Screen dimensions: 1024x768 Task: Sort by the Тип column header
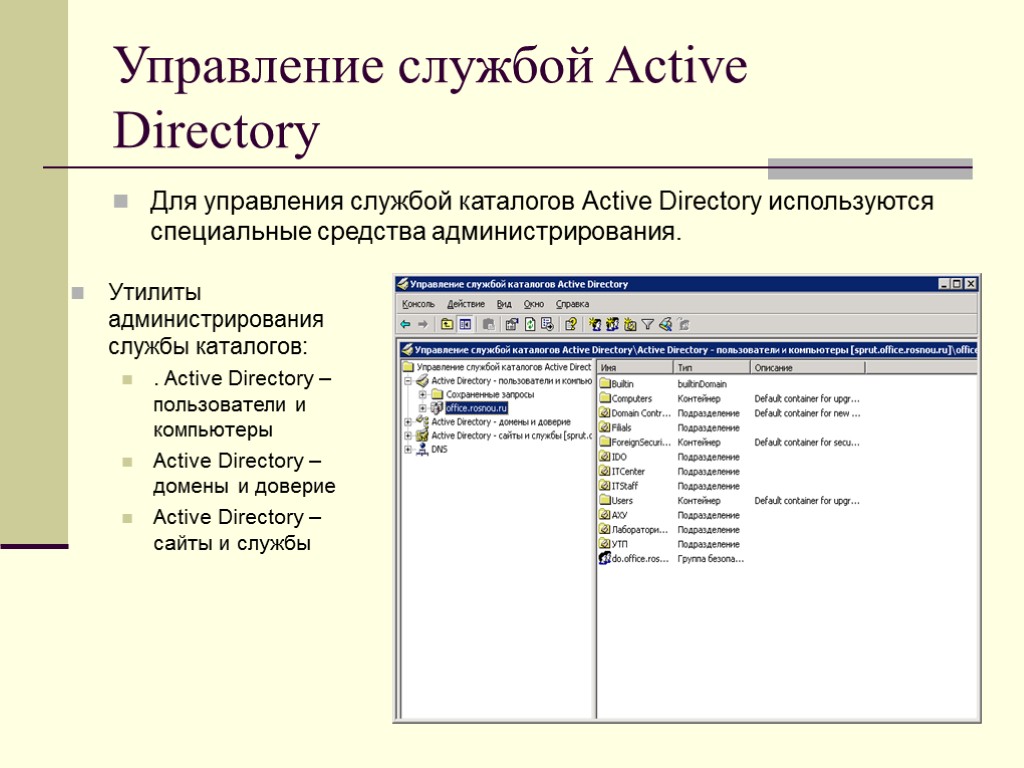(712, 368)
